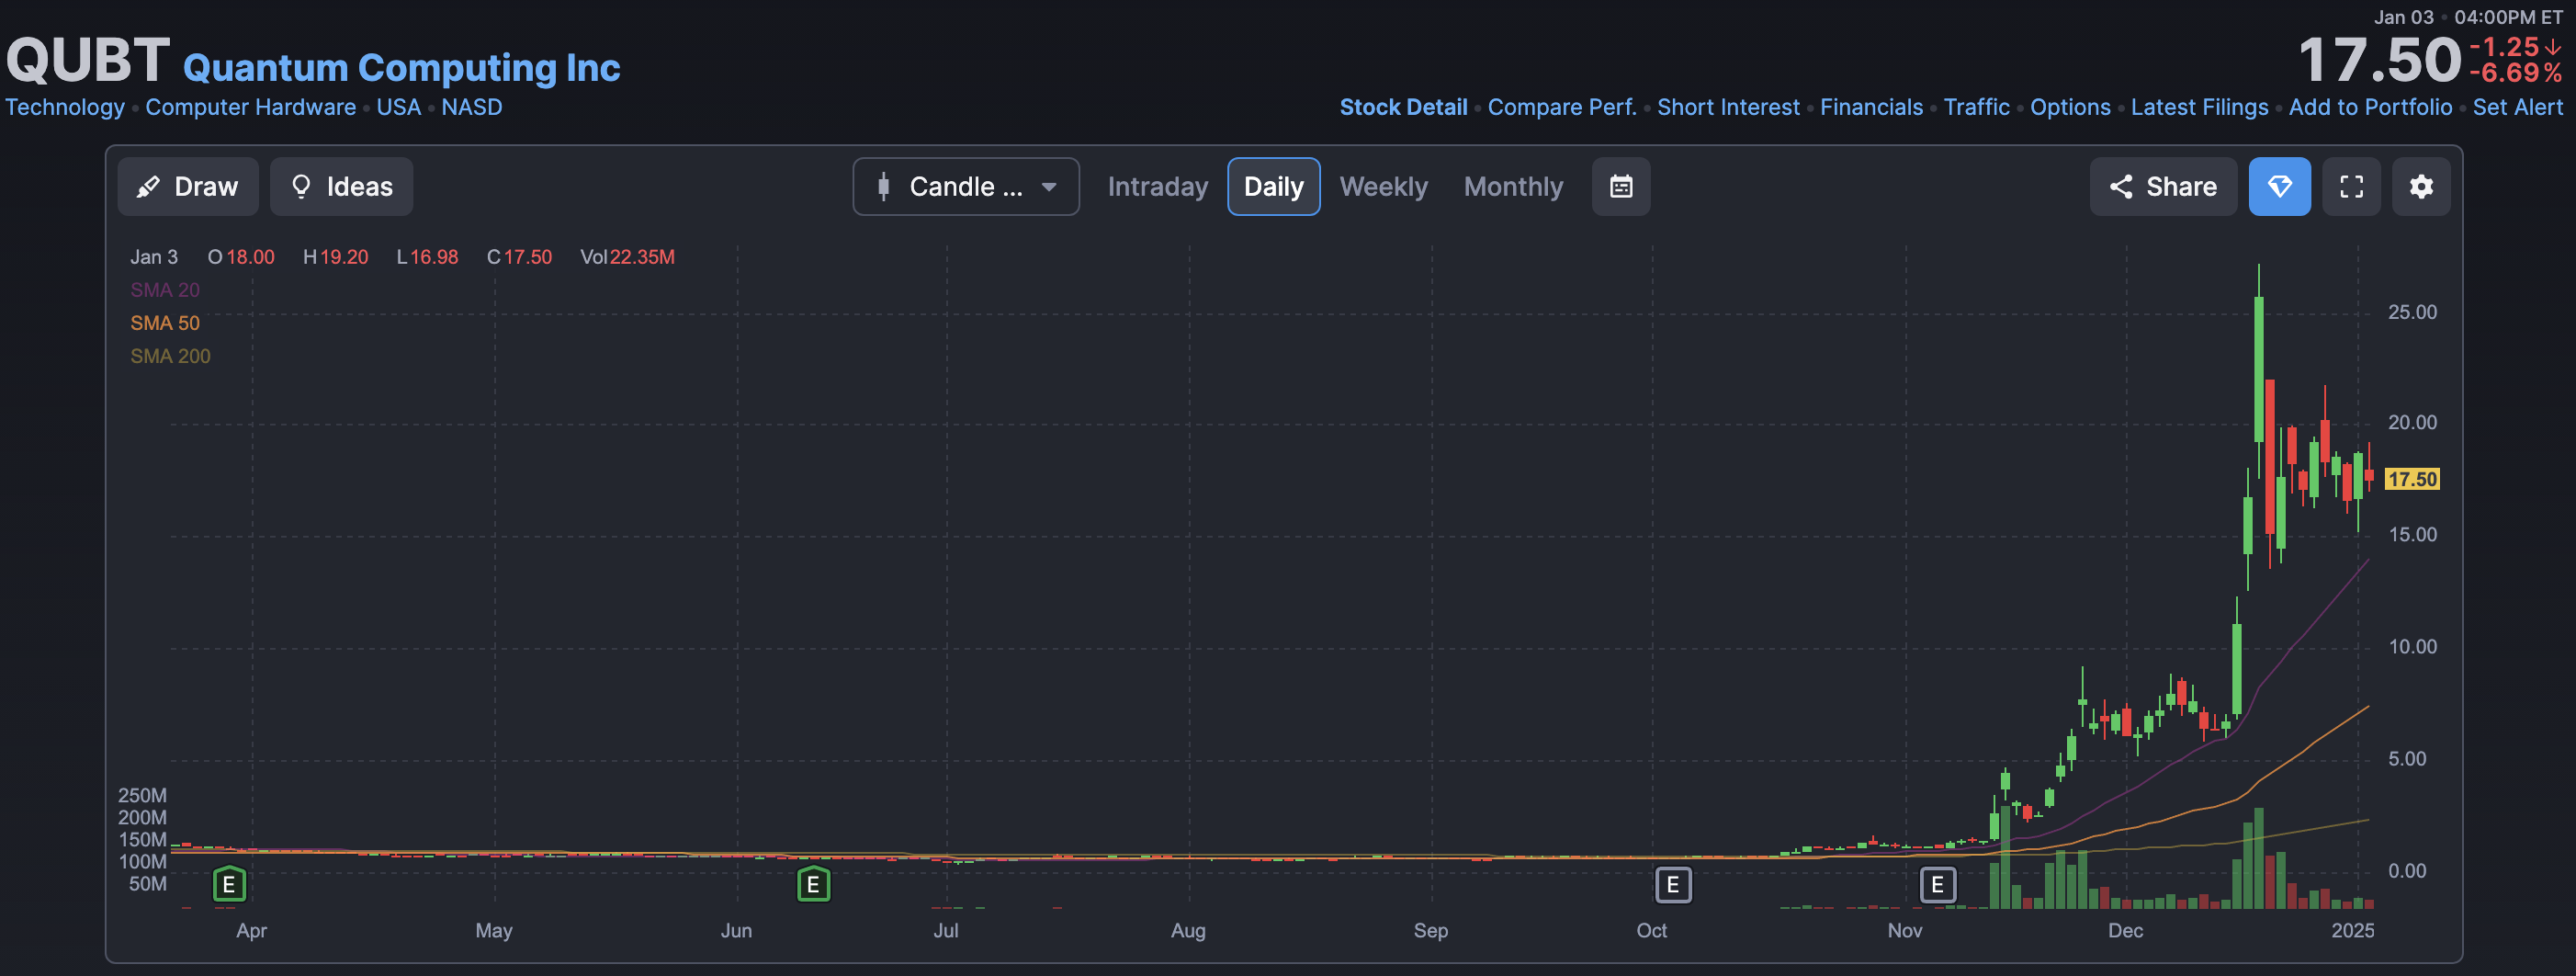Click the -6.69% change value

(2515, 73)
